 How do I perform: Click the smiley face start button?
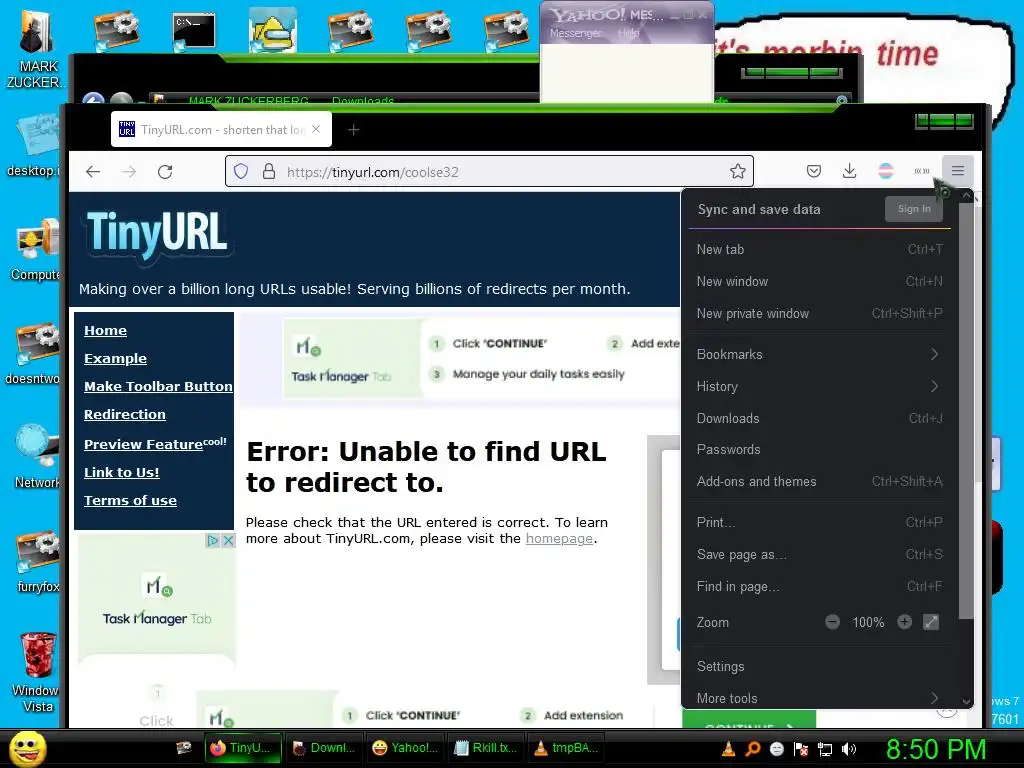pos(27,748)
